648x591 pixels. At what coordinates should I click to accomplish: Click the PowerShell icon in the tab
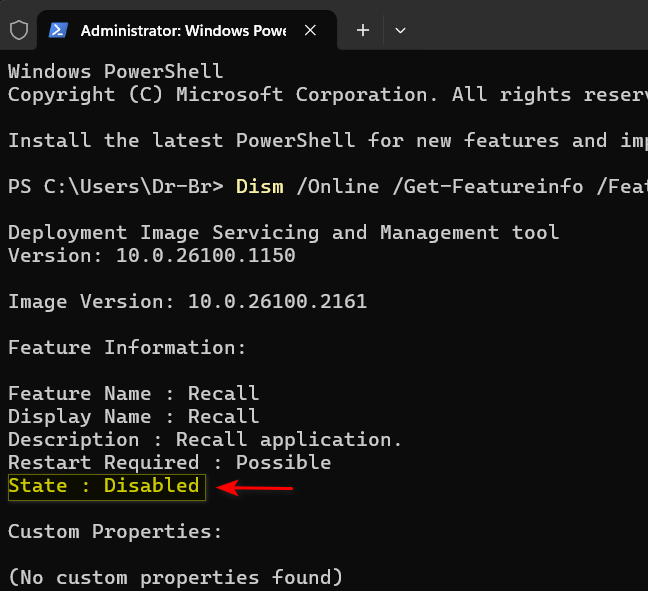58,30
